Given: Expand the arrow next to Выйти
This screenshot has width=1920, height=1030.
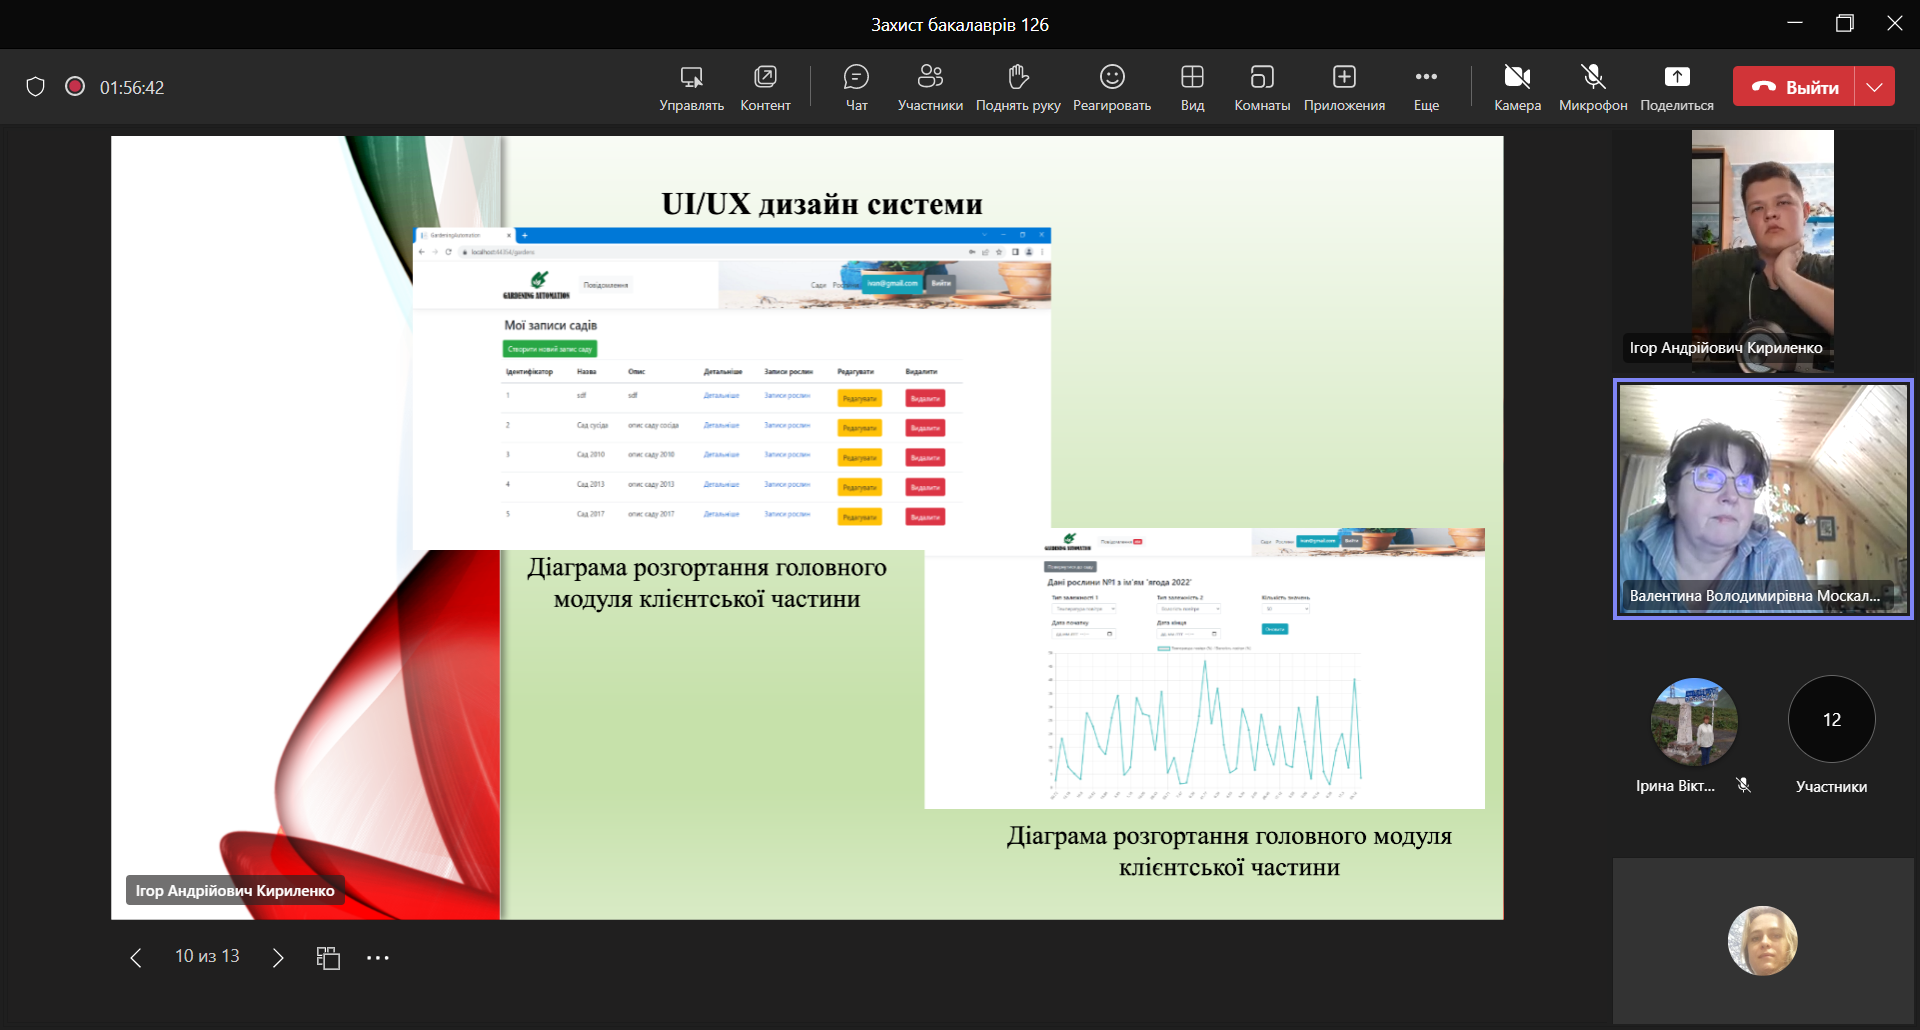Looking at the screenshot, I should tap(1874, 87).
